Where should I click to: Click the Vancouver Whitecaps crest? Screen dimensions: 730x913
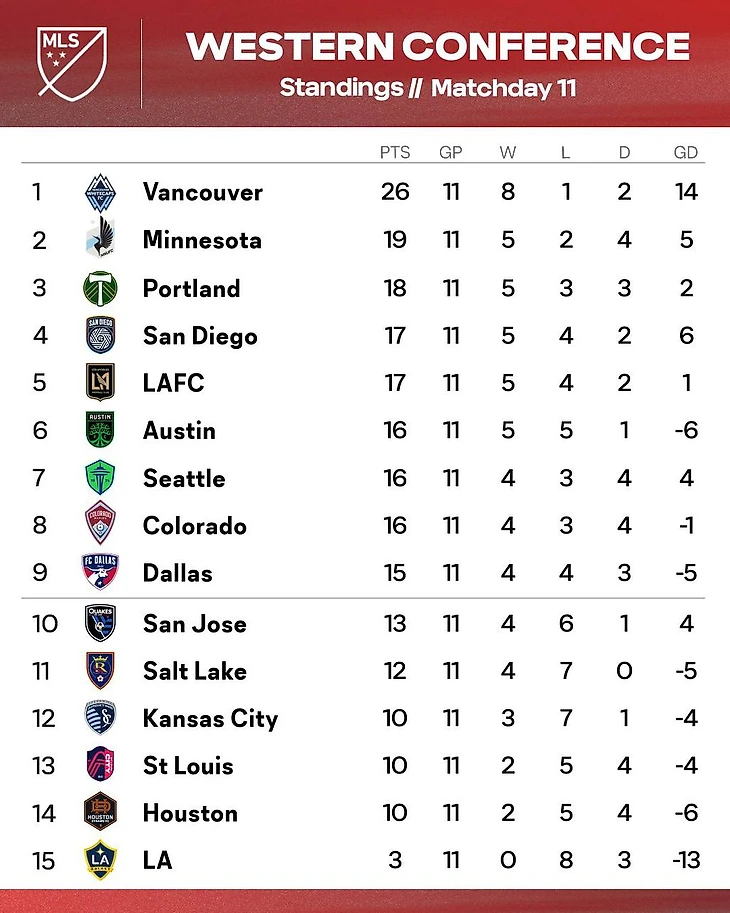[x=100, y=192]
